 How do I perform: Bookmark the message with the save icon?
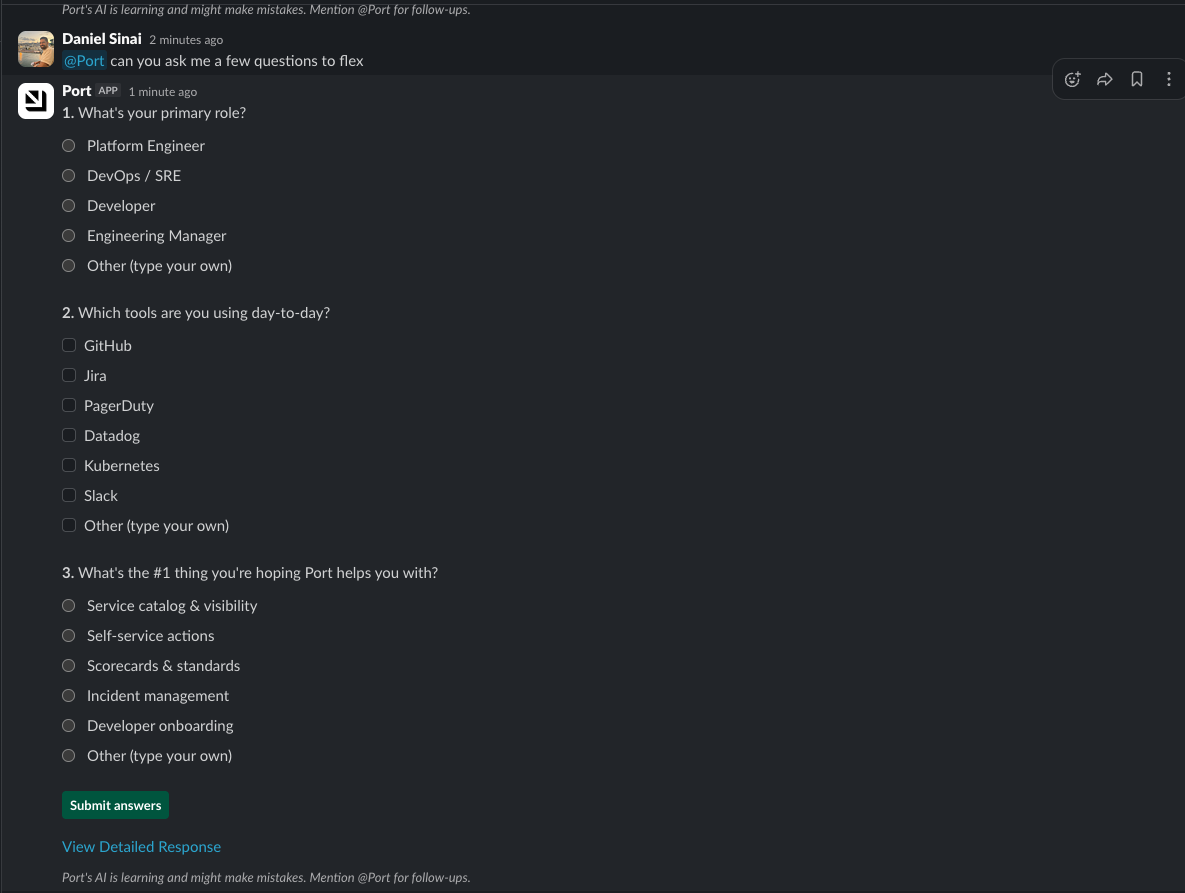[x=1137, y=79]
